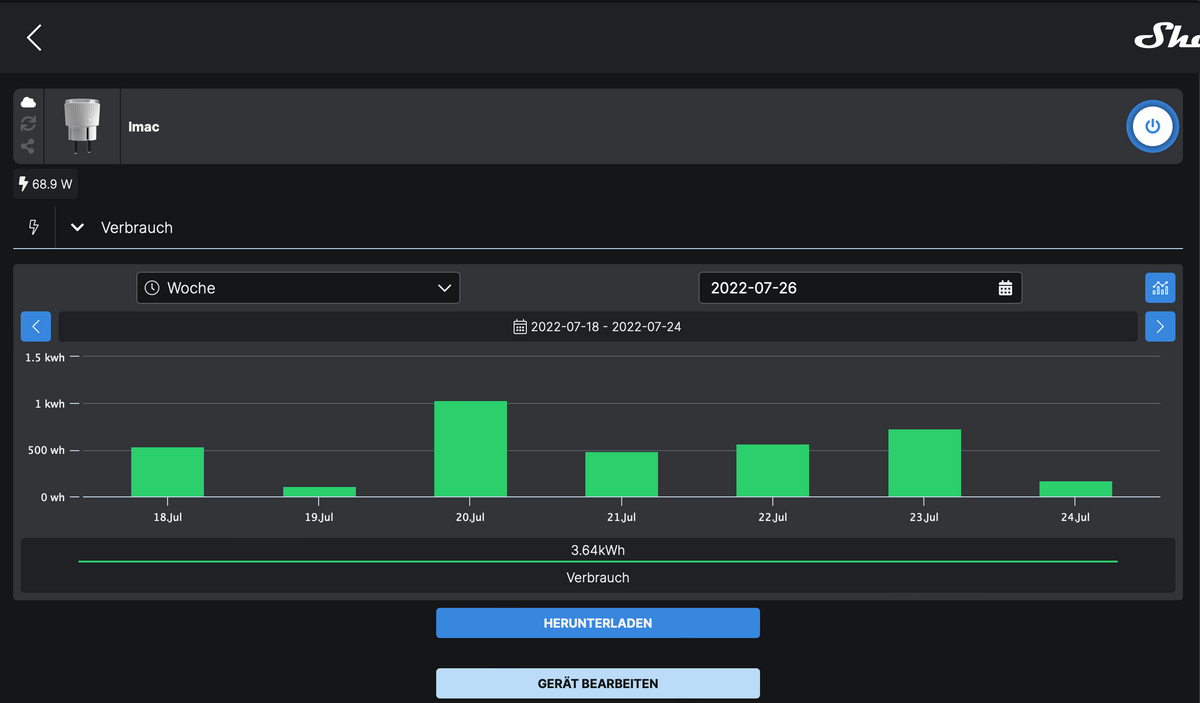Click the GERÄT BEARBEITEN button
The width and height of the screenshot is (1200, 703).
[597, 684]
